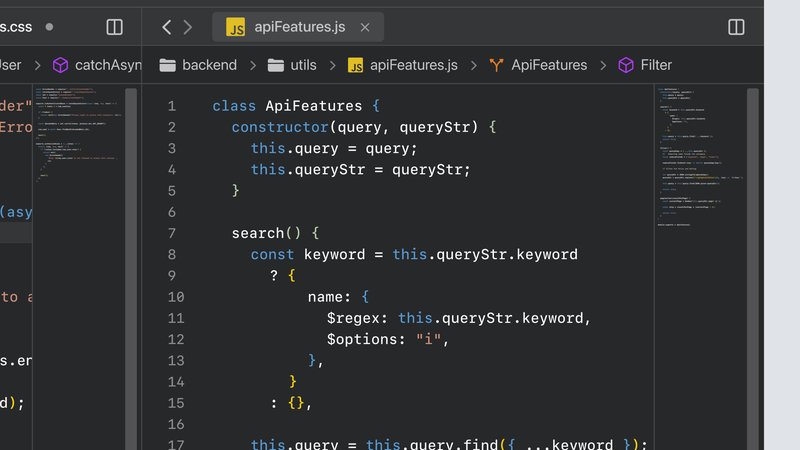Click the unsaved dot on .css tab
This screenshot has width=800, height=450.
50,27
